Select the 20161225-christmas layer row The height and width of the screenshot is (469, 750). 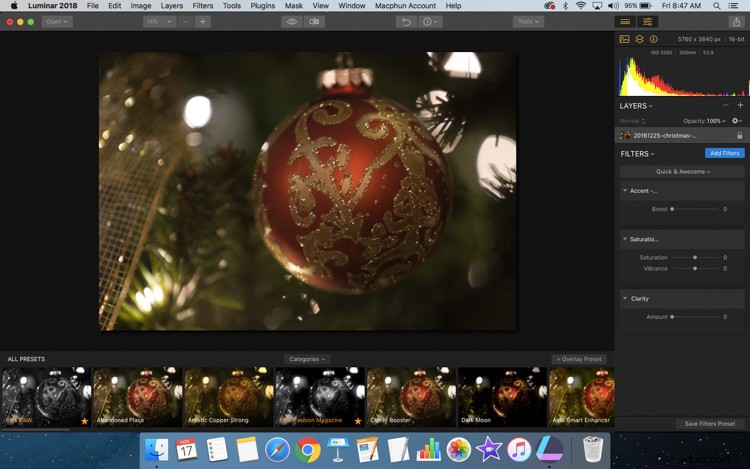coord(682,136)
